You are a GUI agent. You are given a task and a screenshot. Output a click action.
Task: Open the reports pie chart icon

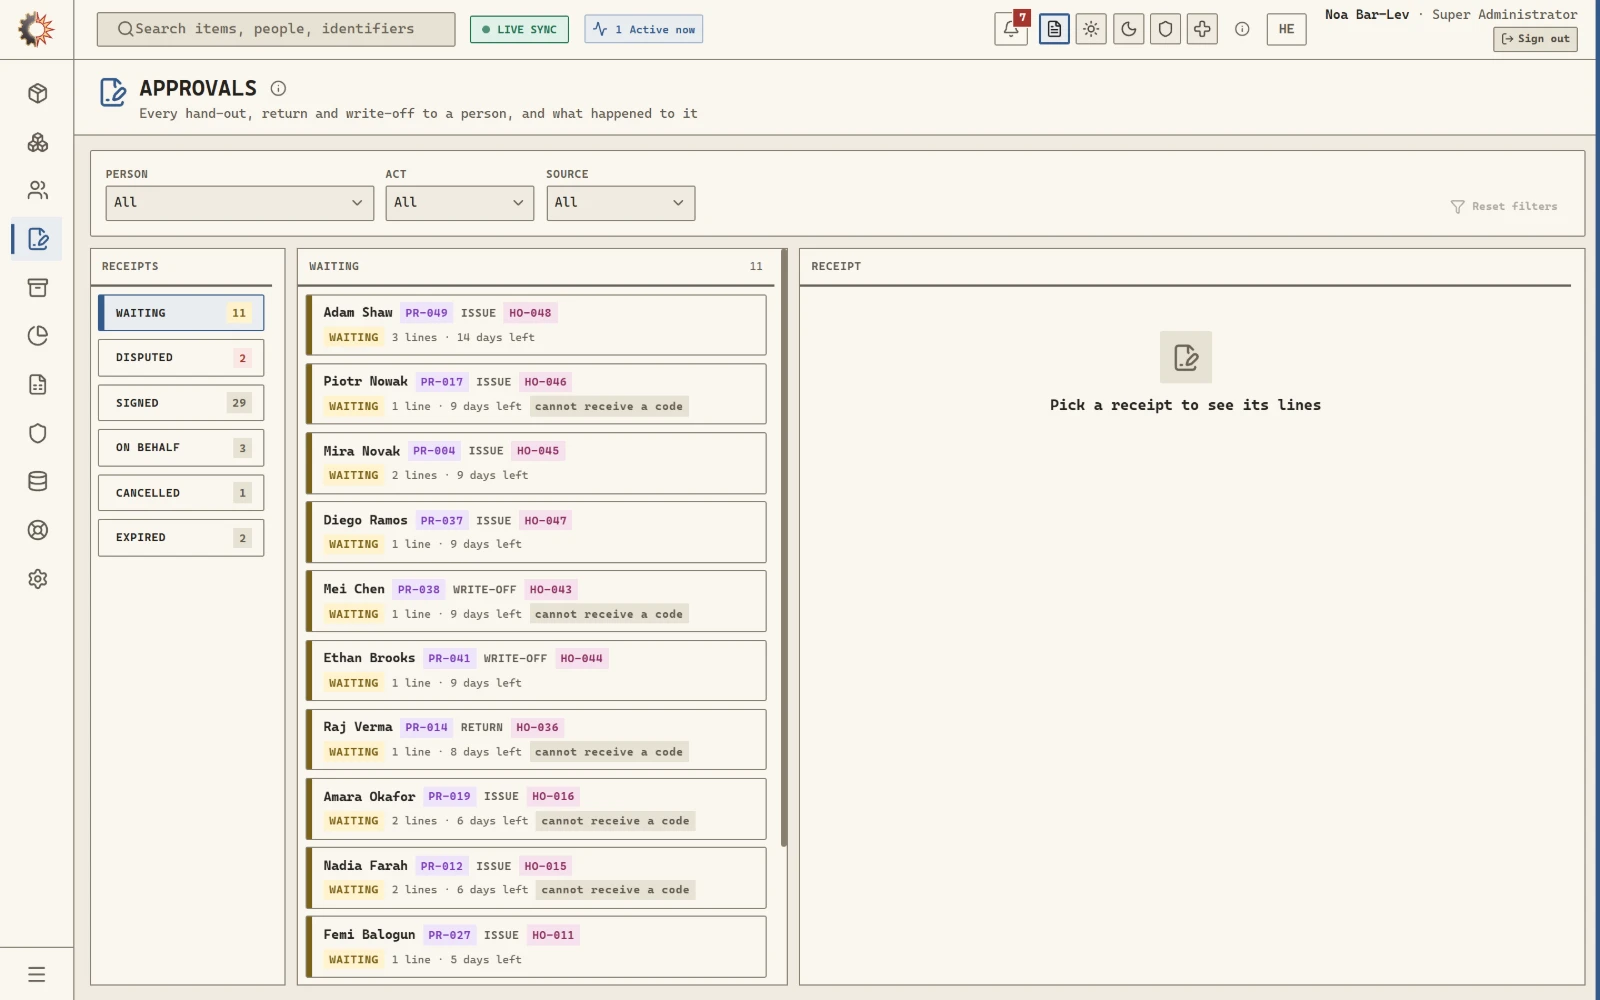(x=38, y=336)
